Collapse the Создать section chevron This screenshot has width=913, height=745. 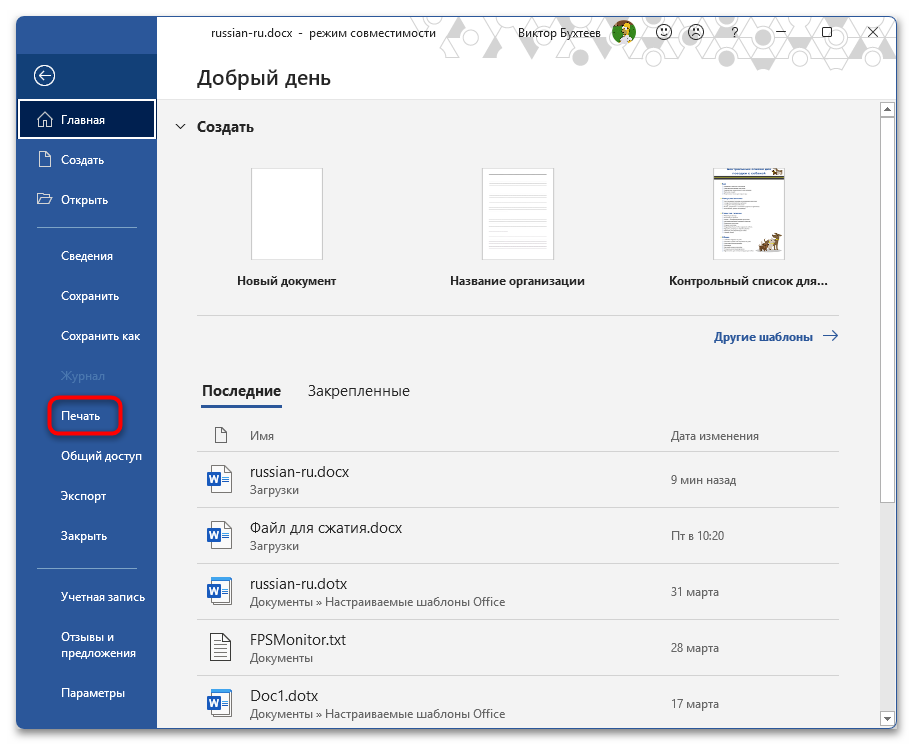pos(181,126)
